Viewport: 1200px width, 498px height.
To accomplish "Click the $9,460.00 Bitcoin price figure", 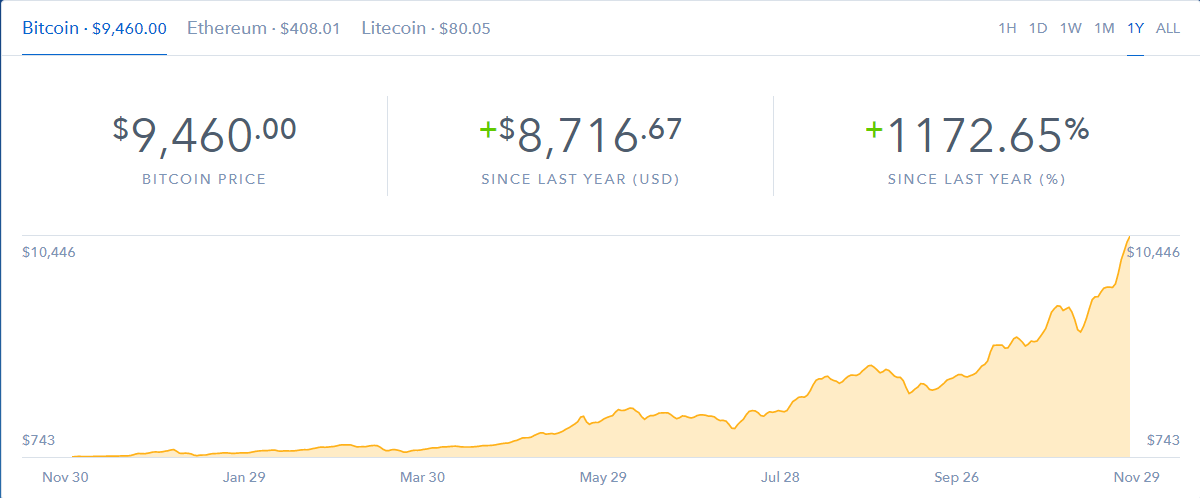I will pyautogui.click(x=204, y=136).
